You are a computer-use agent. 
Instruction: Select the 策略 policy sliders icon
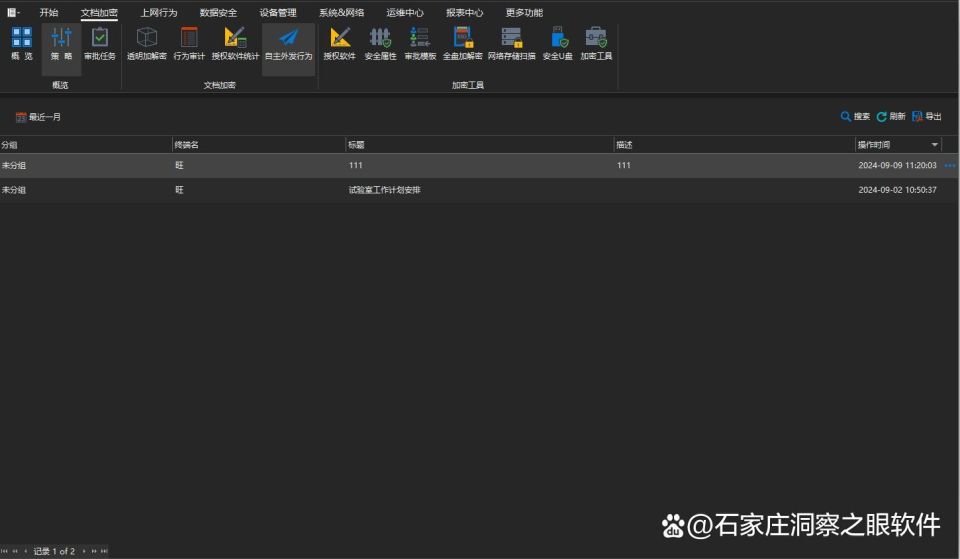point(61,43)
